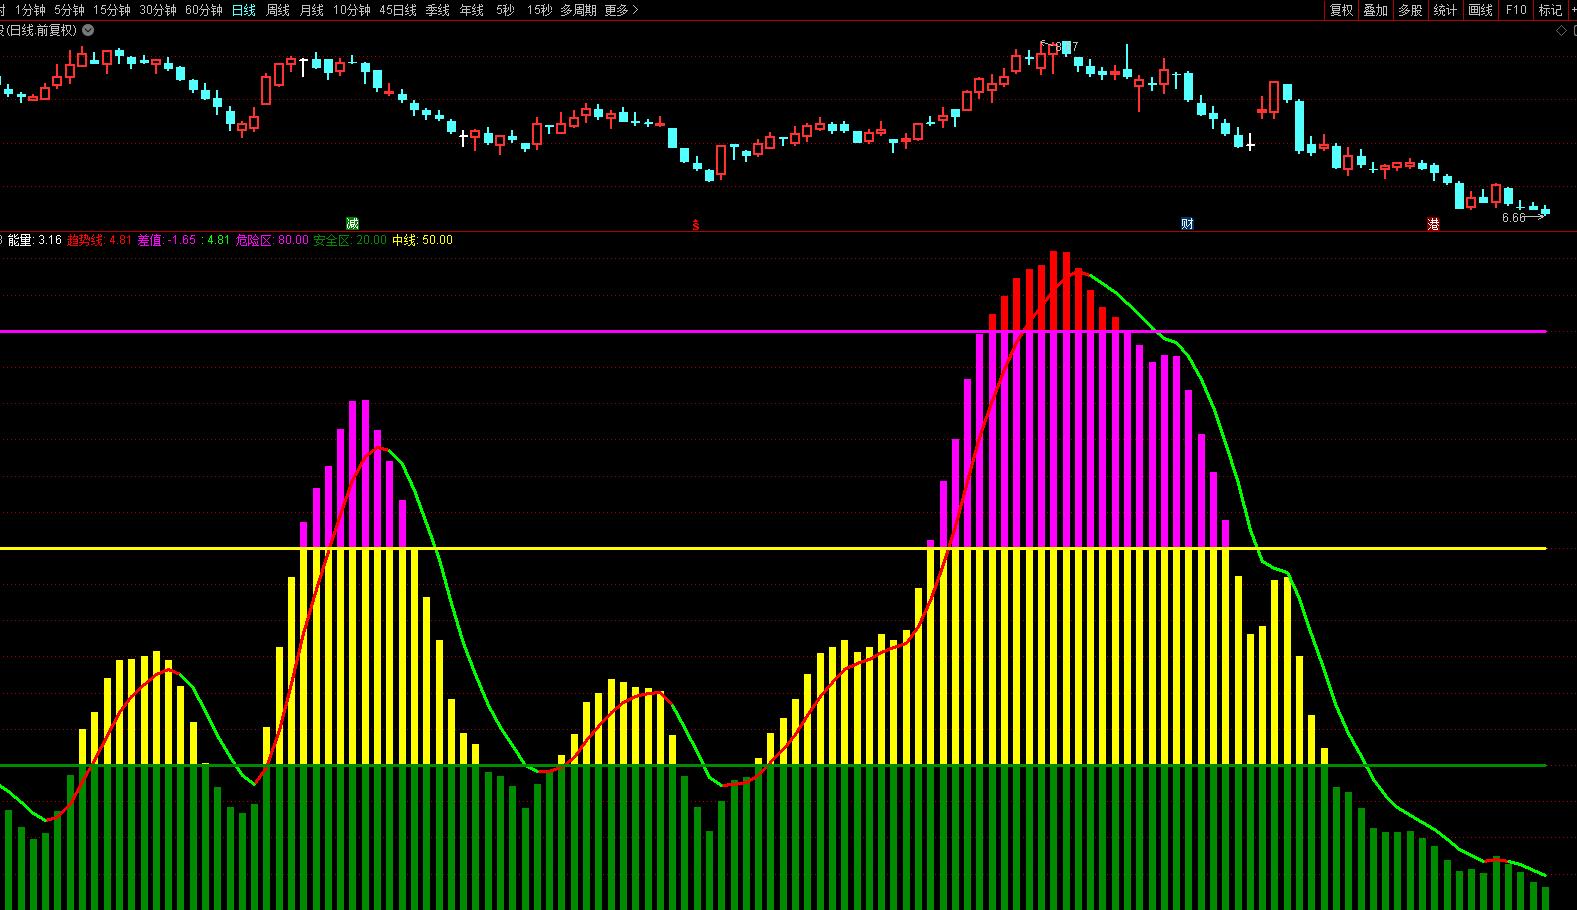This screenshot has height=910, width=1577.
Task: Click the 统计 statistics button
Action: pos(1445,10)
